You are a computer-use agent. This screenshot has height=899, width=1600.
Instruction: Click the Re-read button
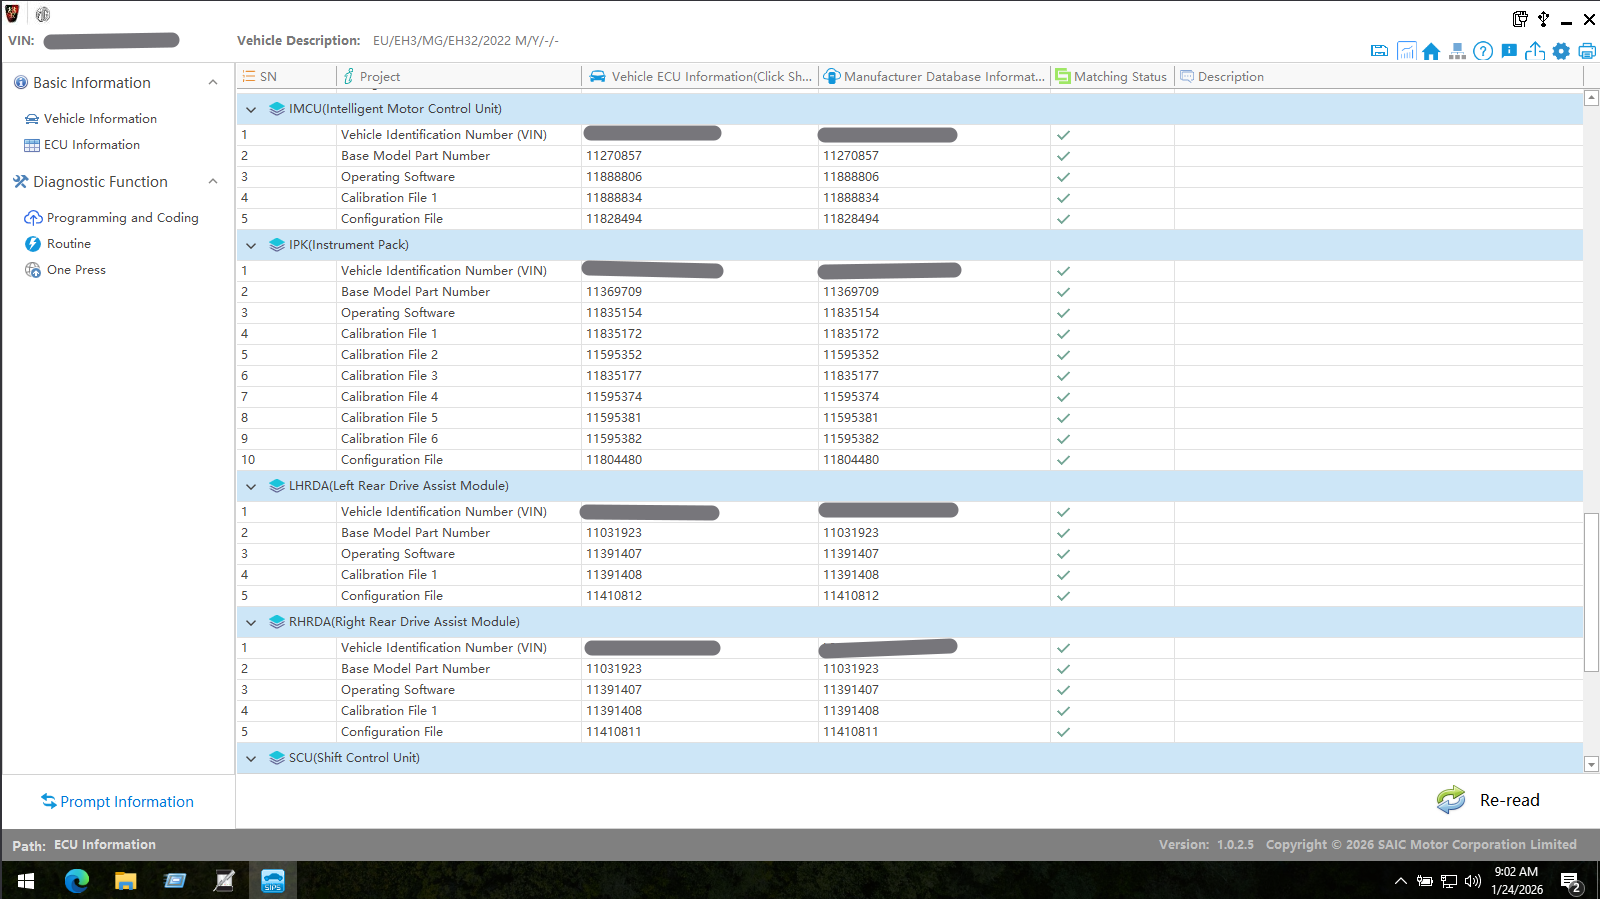[1490, 800]
